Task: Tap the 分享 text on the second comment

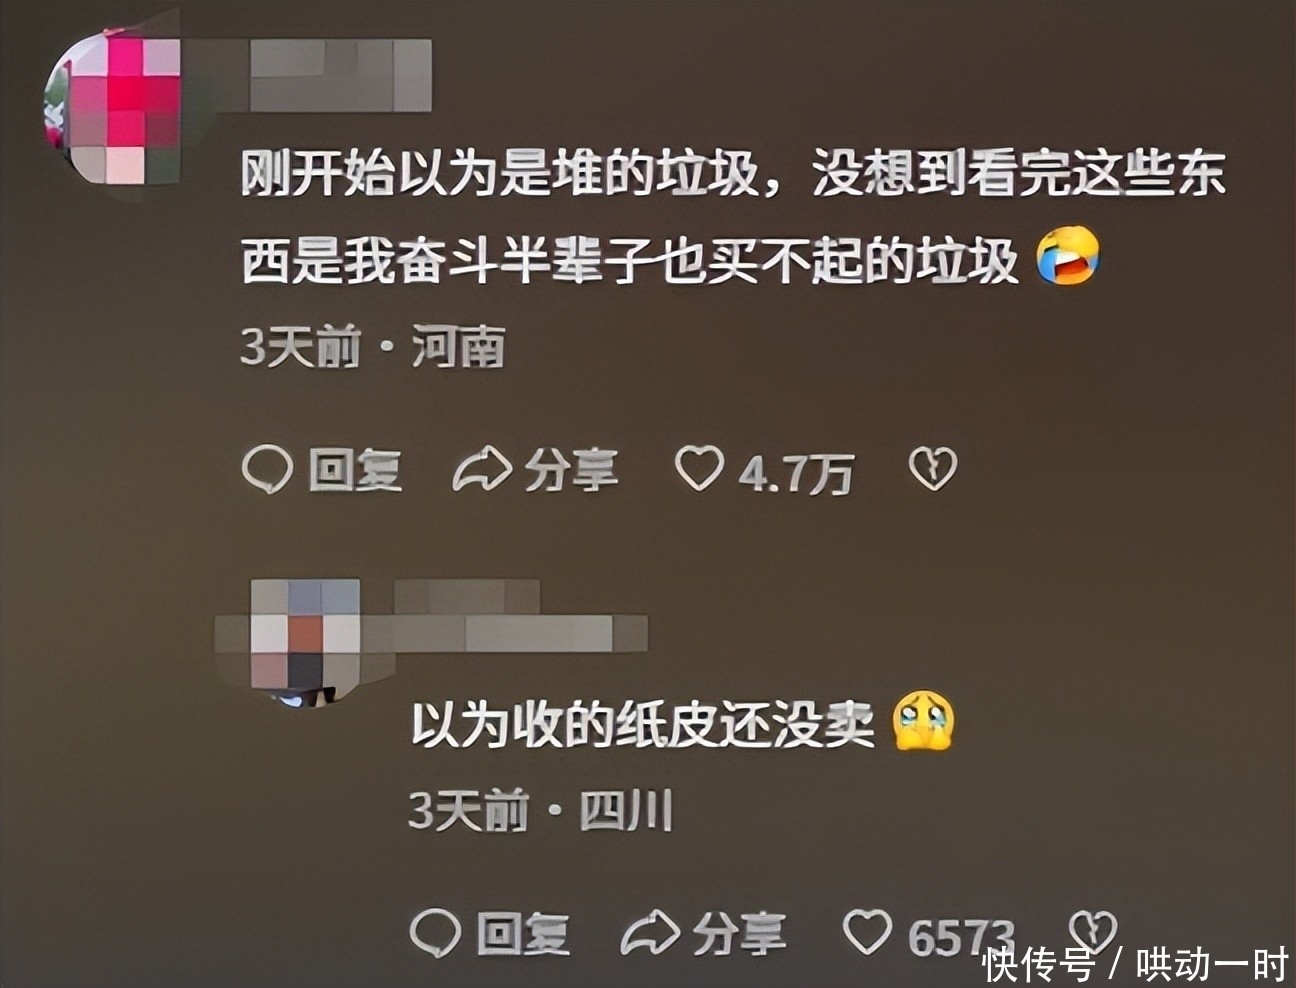Action: click(x=739, y=933)
